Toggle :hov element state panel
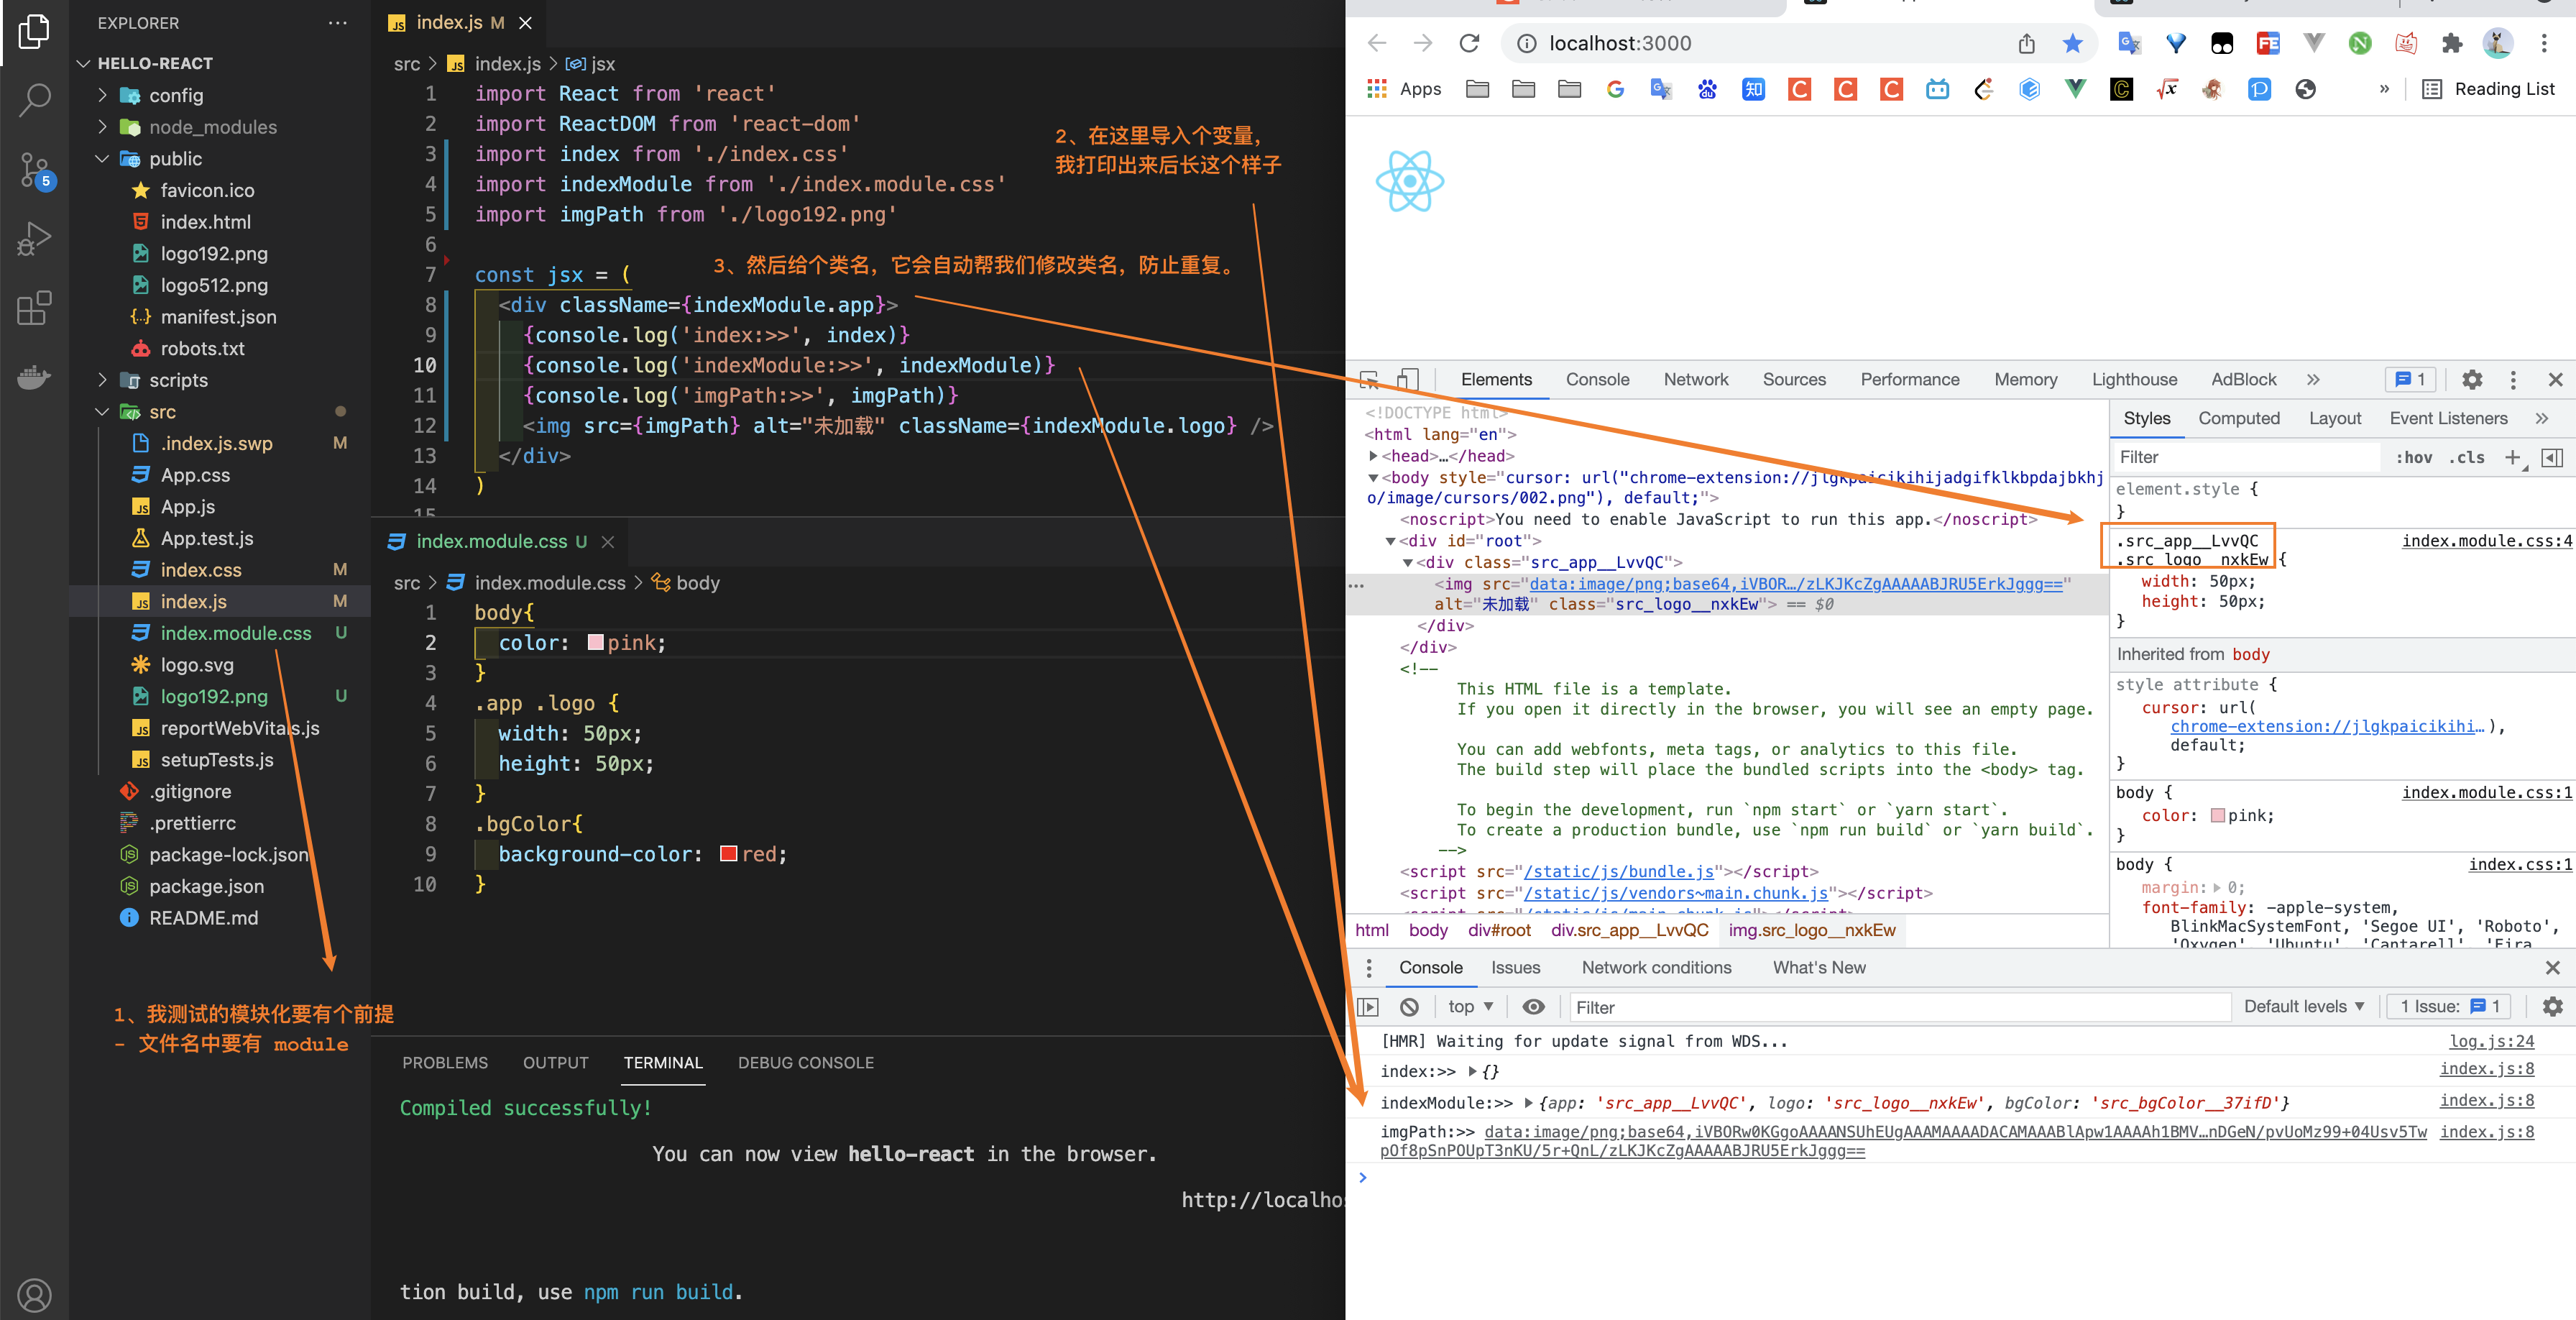2576x1320 pixels. pyautogui.click(x=2414, y=457)
